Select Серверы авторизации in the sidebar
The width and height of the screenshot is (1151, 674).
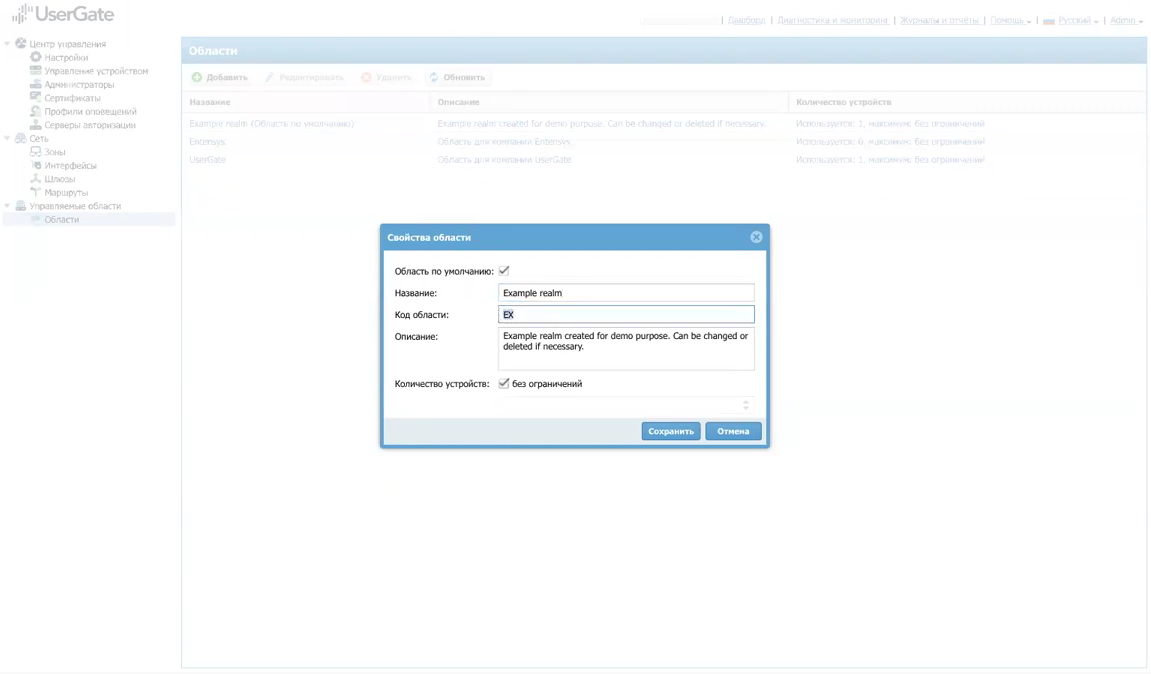90,125
